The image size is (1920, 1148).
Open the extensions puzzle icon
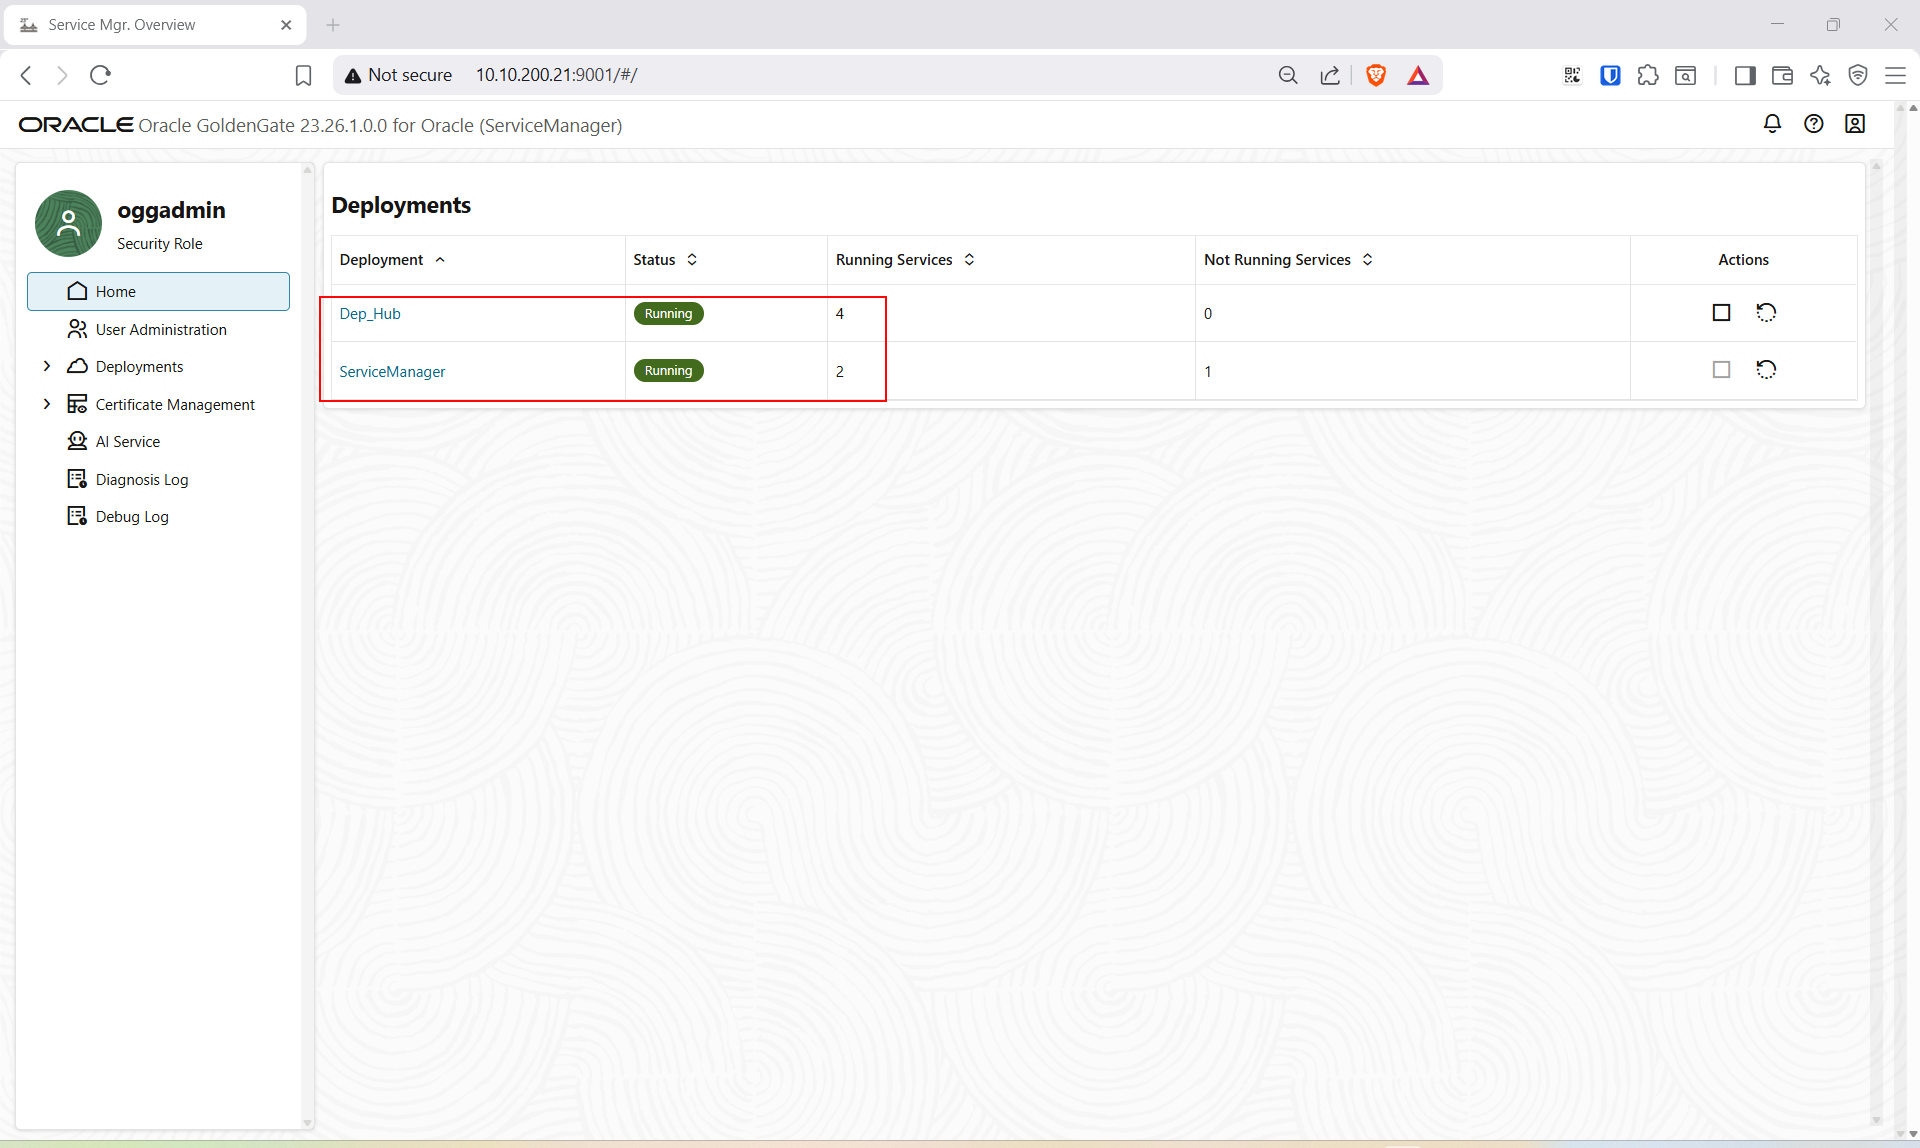1648,75
